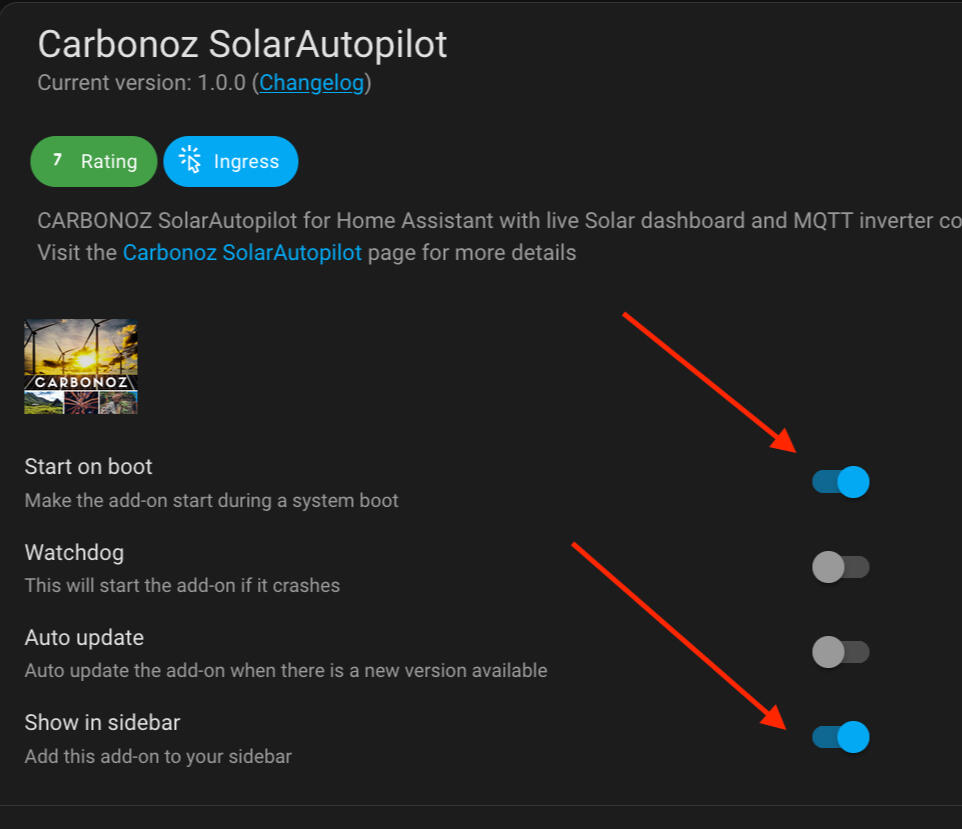
Task: Click the Auto update label
Action: 84,637
